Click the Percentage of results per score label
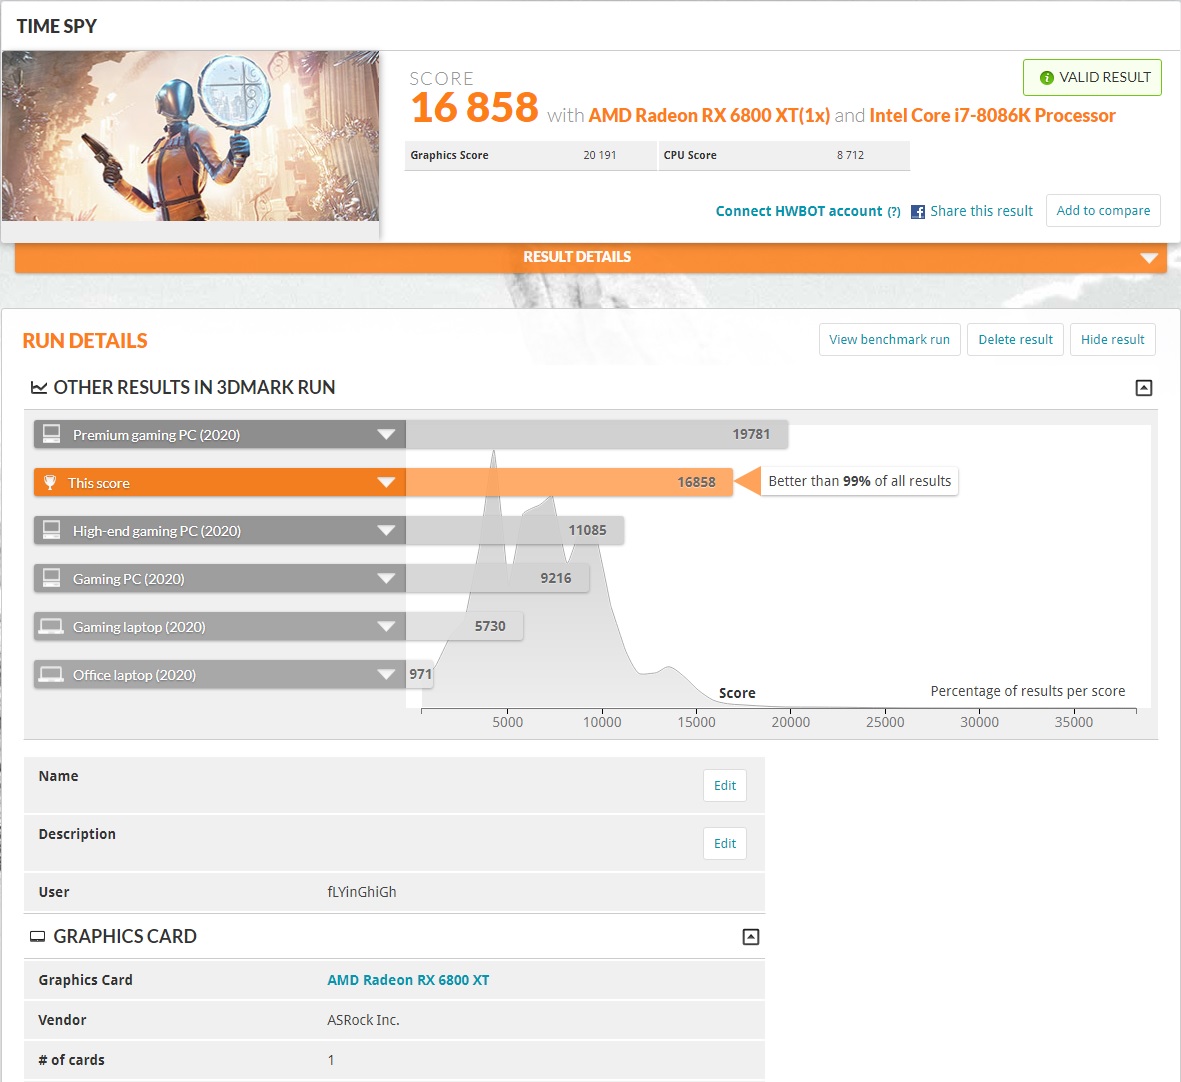The width and height of the screenshot is (1181, 1082). click(x=1027, y=691)
